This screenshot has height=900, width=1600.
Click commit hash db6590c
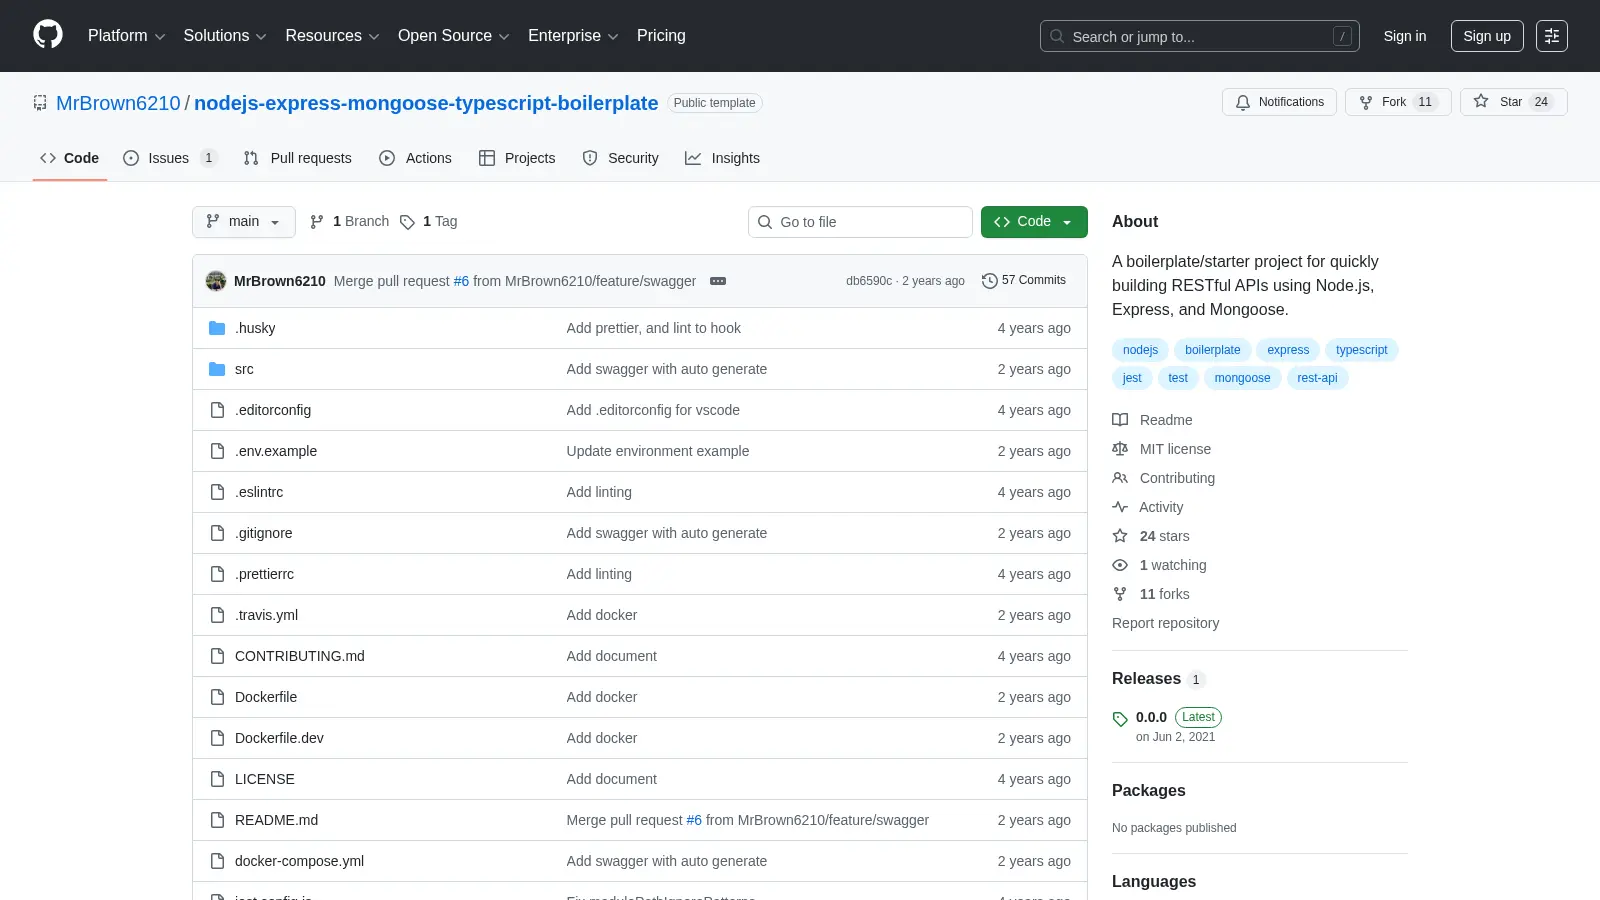pos(869,281)
